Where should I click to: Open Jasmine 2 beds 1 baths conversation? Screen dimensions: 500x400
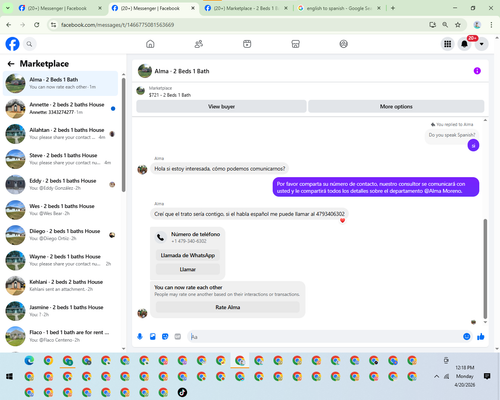[60, 311]
